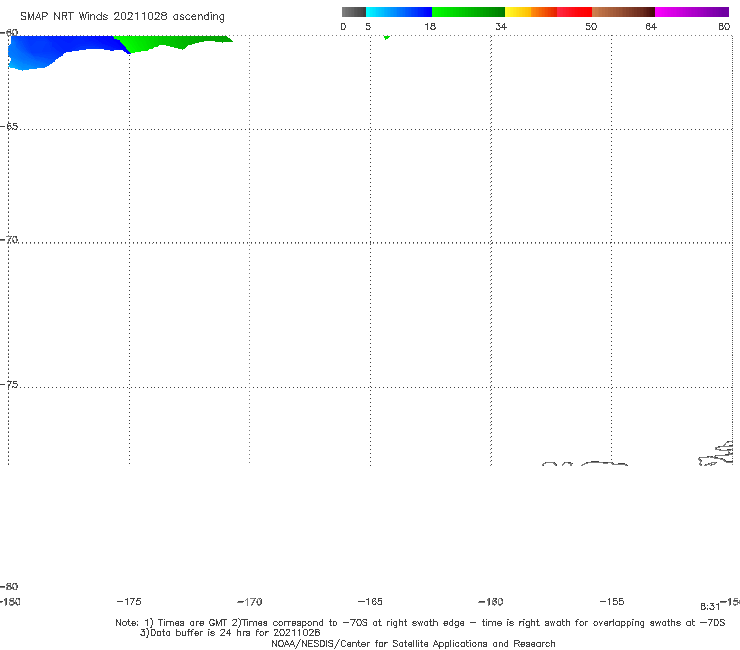The image size is (740, 650).
Task: Click the longitude axis label '-165'
Action: coord(370,601)
